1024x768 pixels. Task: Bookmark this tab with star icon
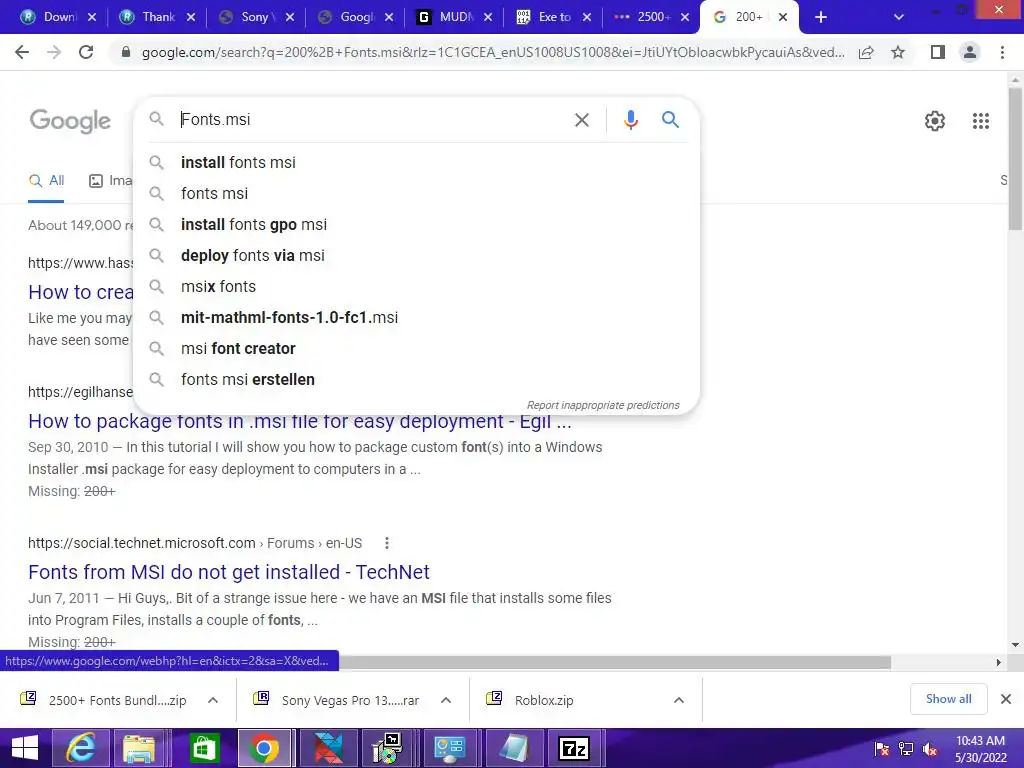(898, 52)
